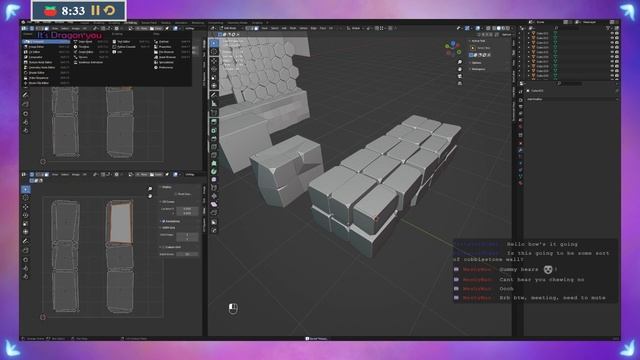
Task: Open Text Editor from the Scripting column
Action: pos(131,42)
